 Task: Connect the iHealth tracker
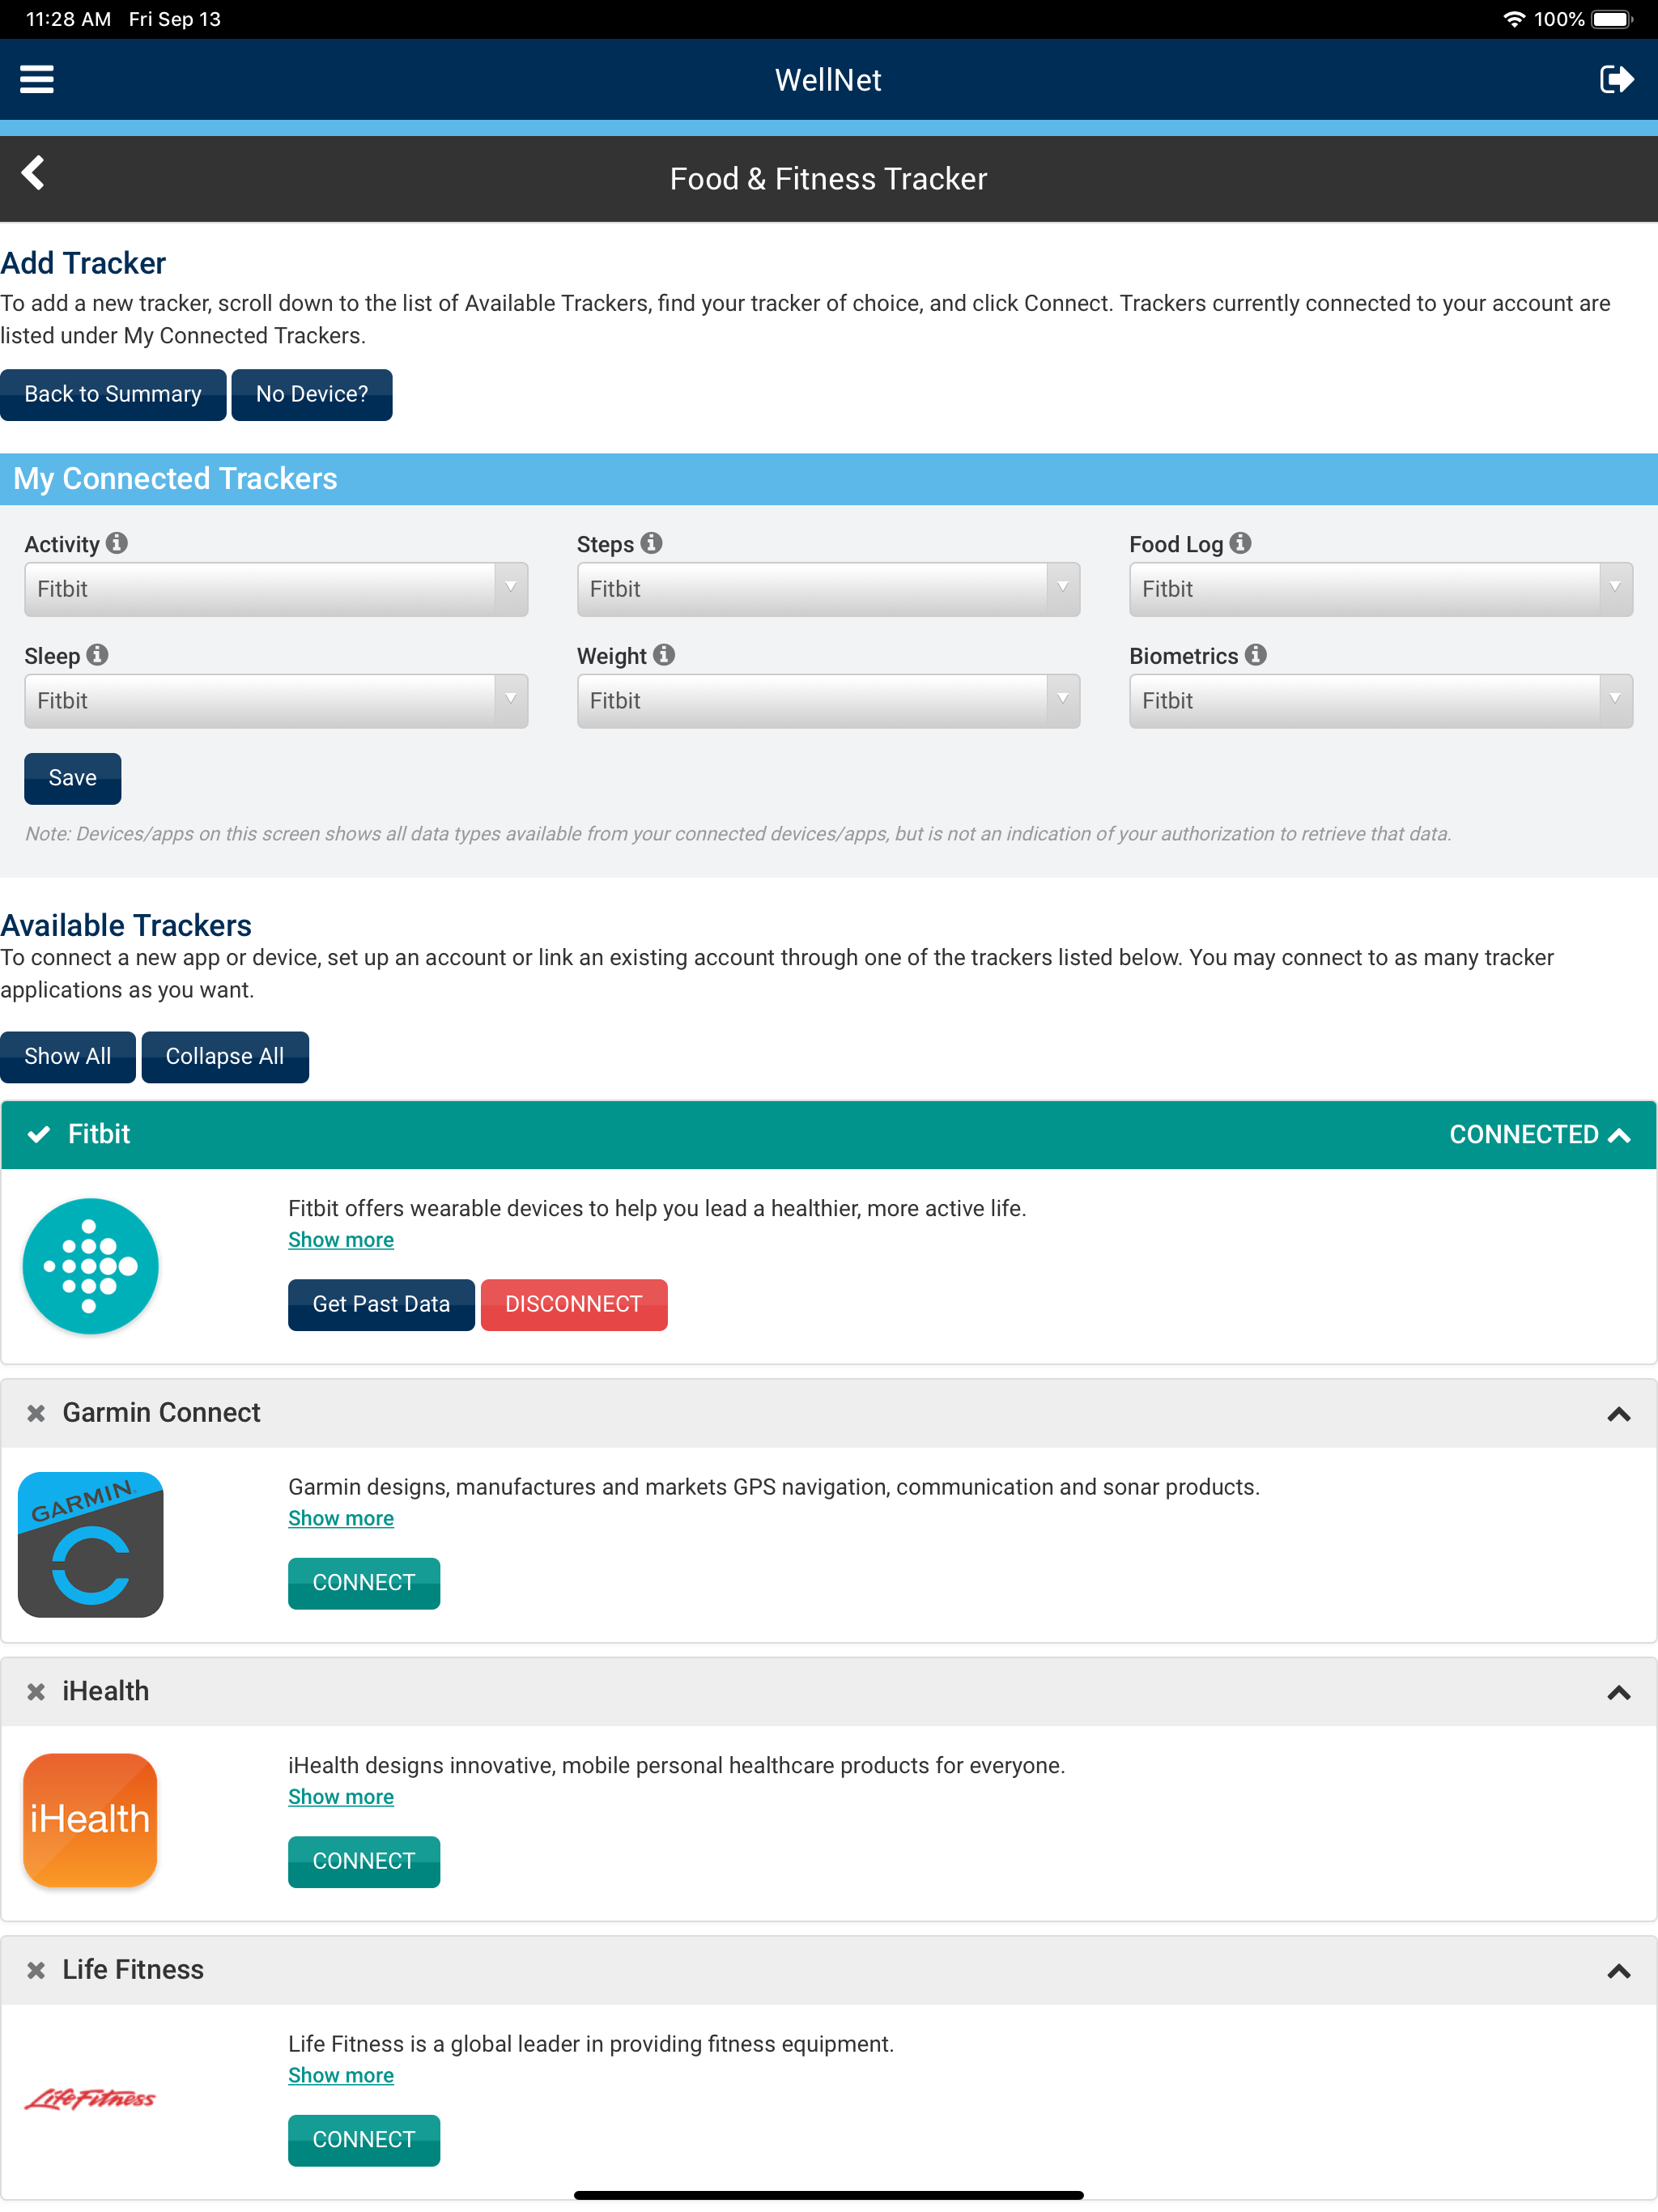click(x=364, y=1862)
